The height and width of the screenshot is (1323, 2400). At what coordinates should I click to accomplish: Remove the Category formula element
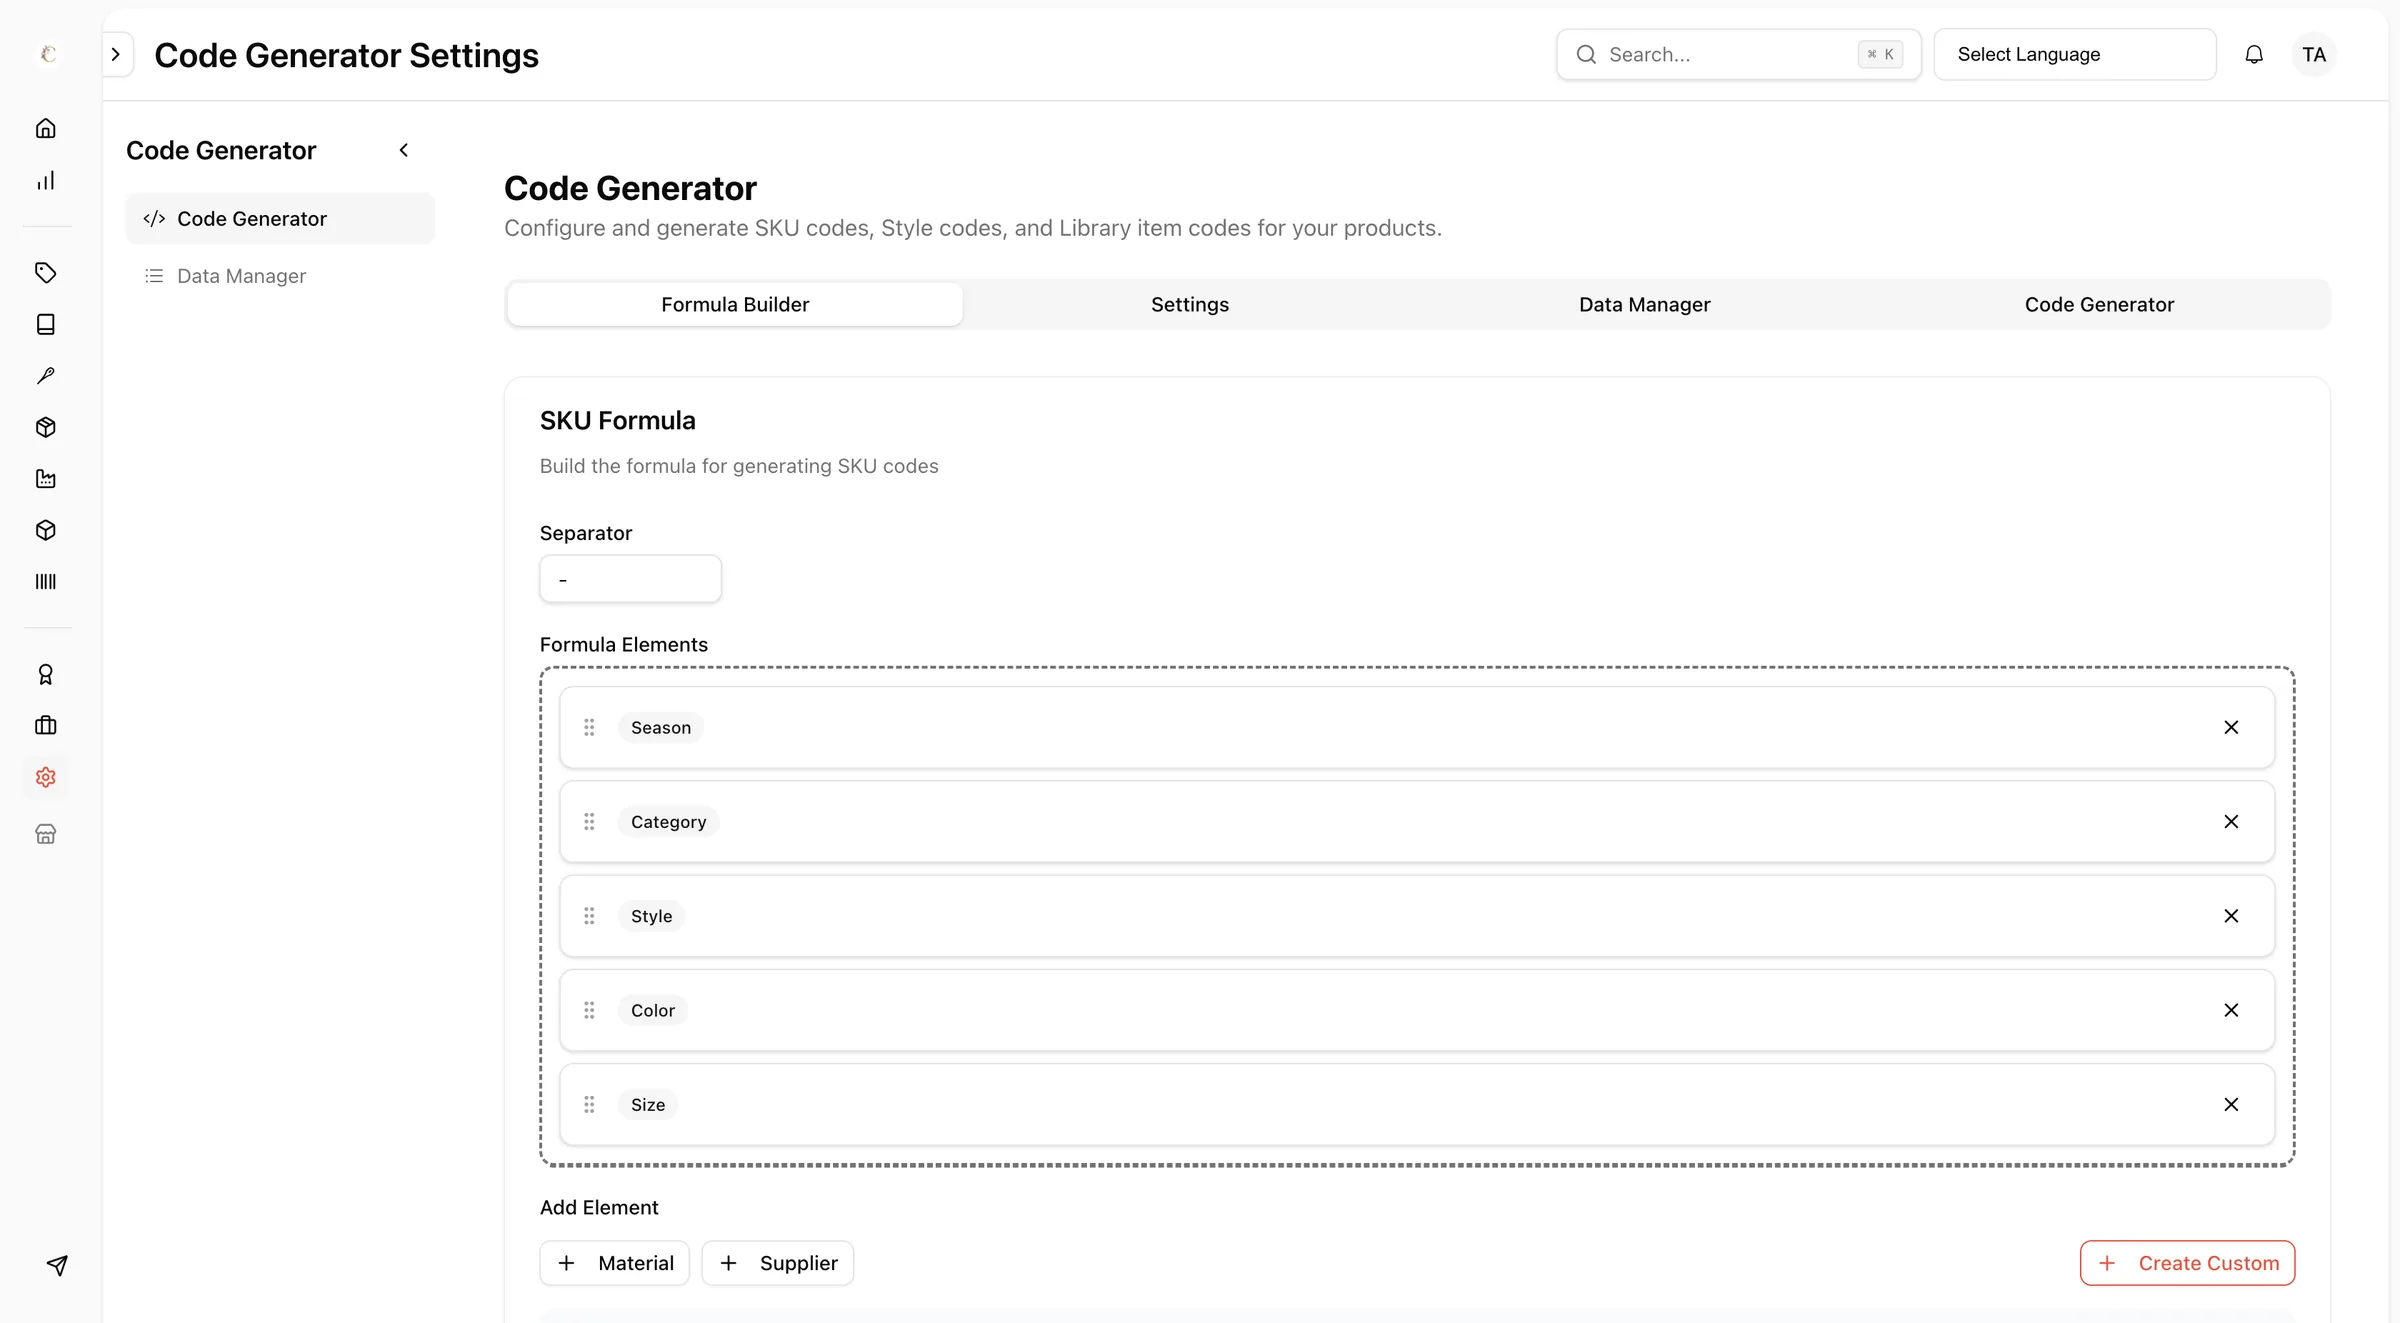click(2231, 821)
